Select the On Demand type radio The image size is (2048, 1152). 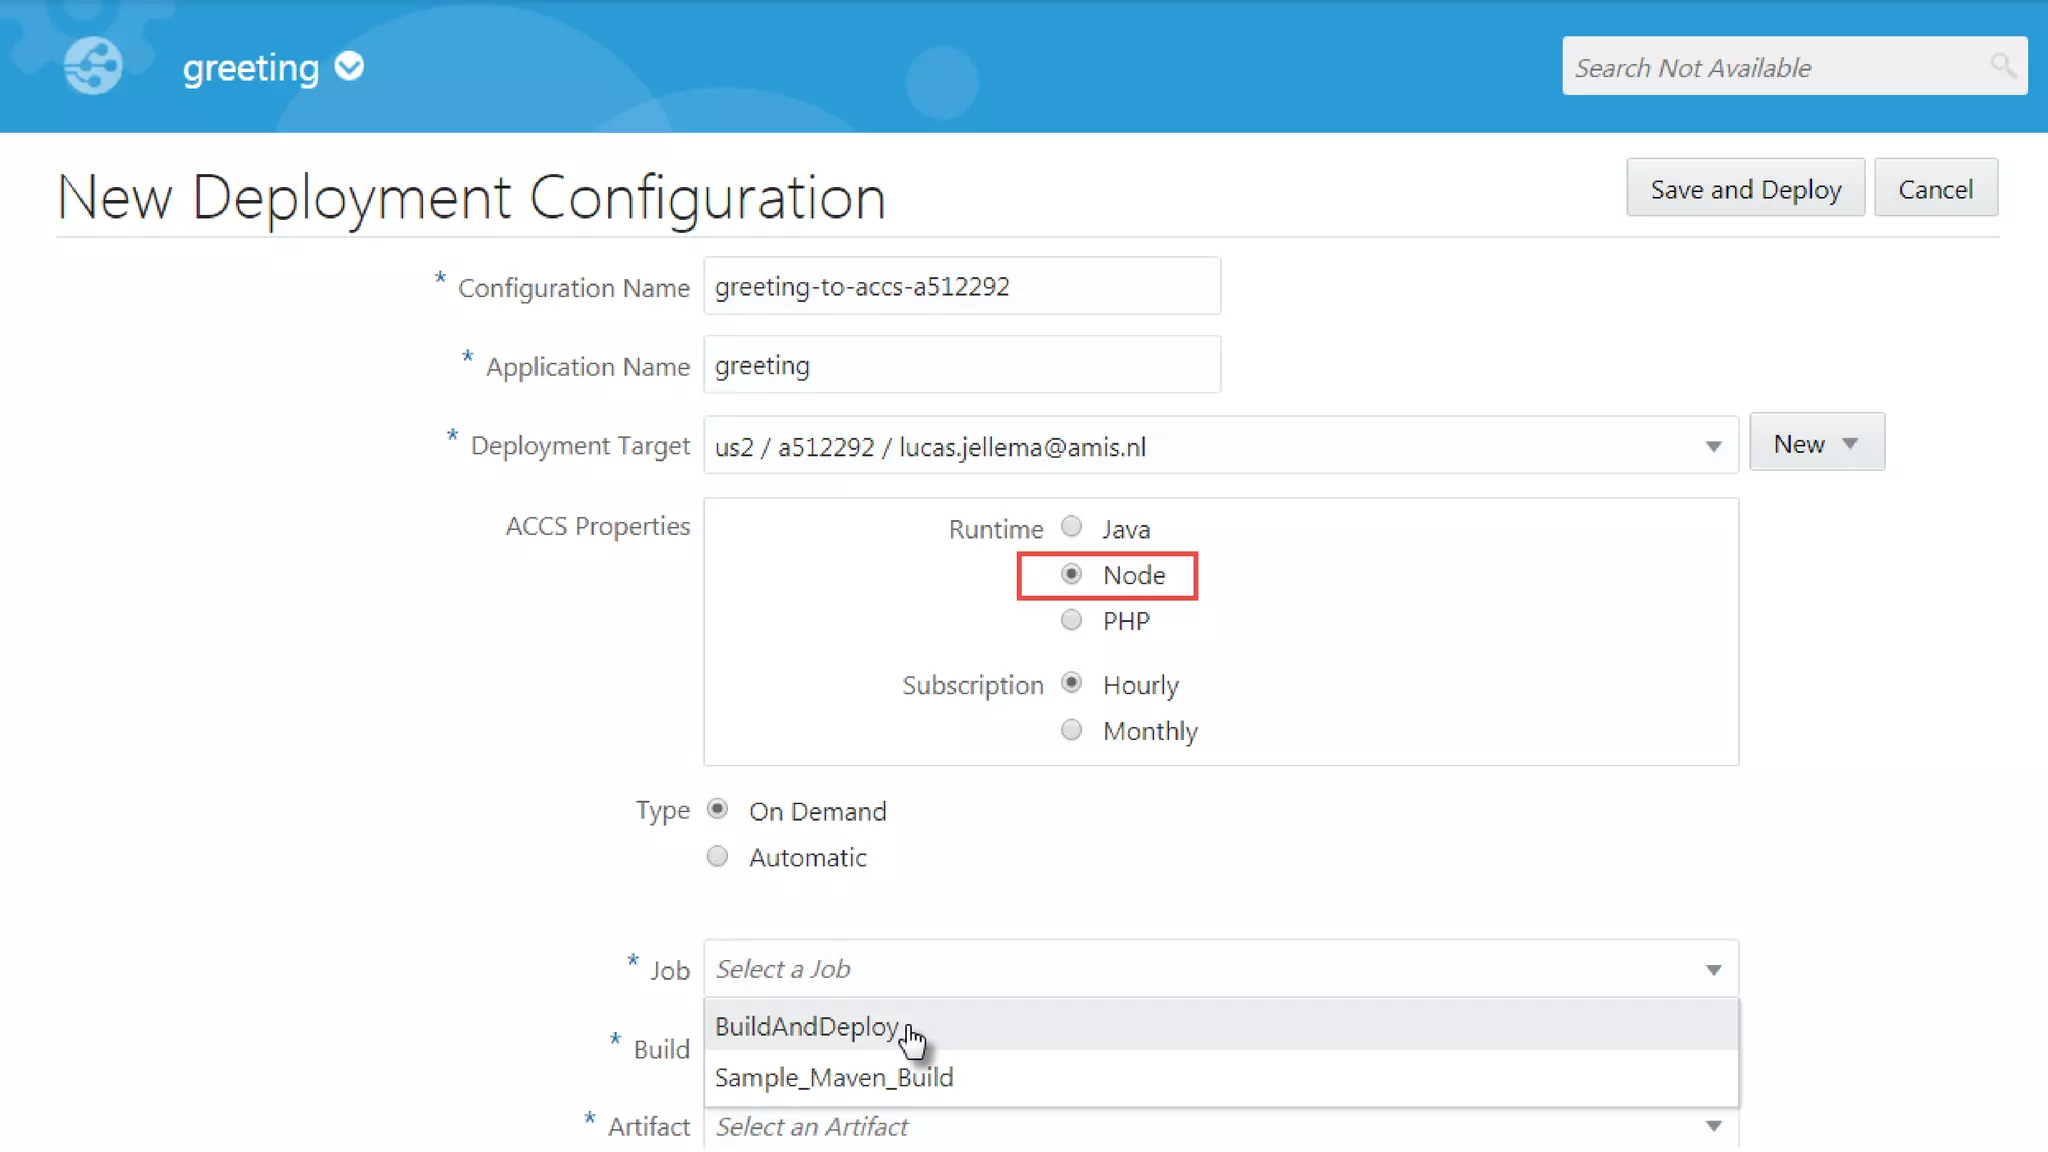coord(717,810)
